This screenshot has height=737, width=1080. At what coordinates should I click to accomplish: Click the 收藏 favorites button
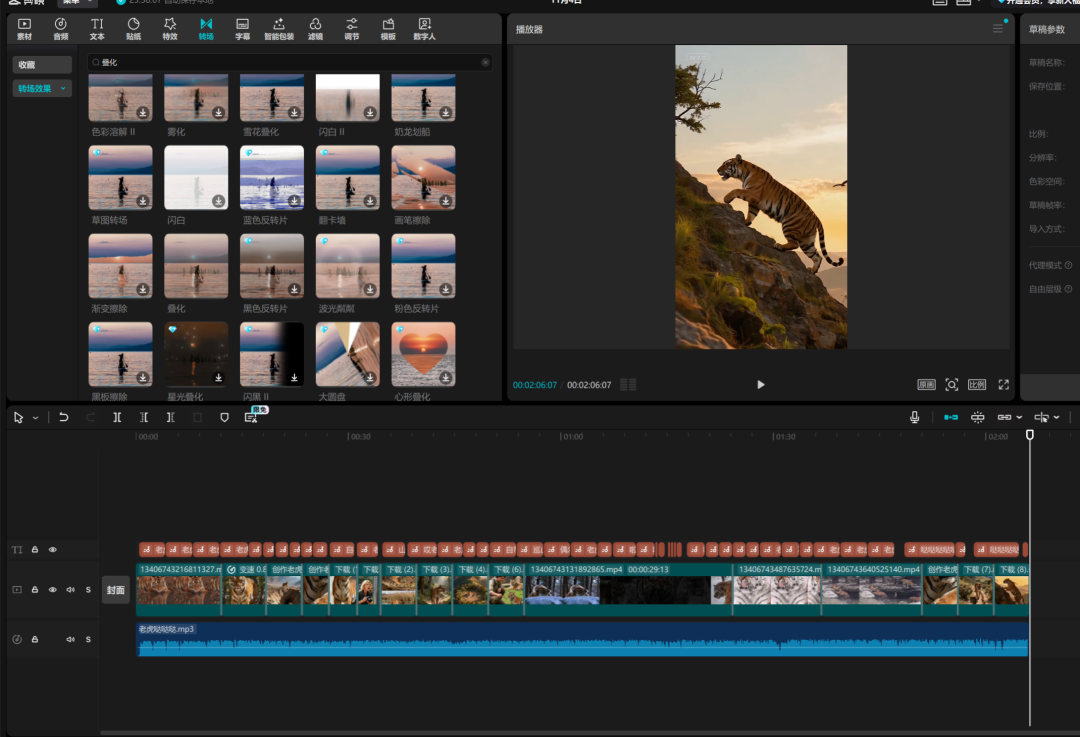coord(42,65)
